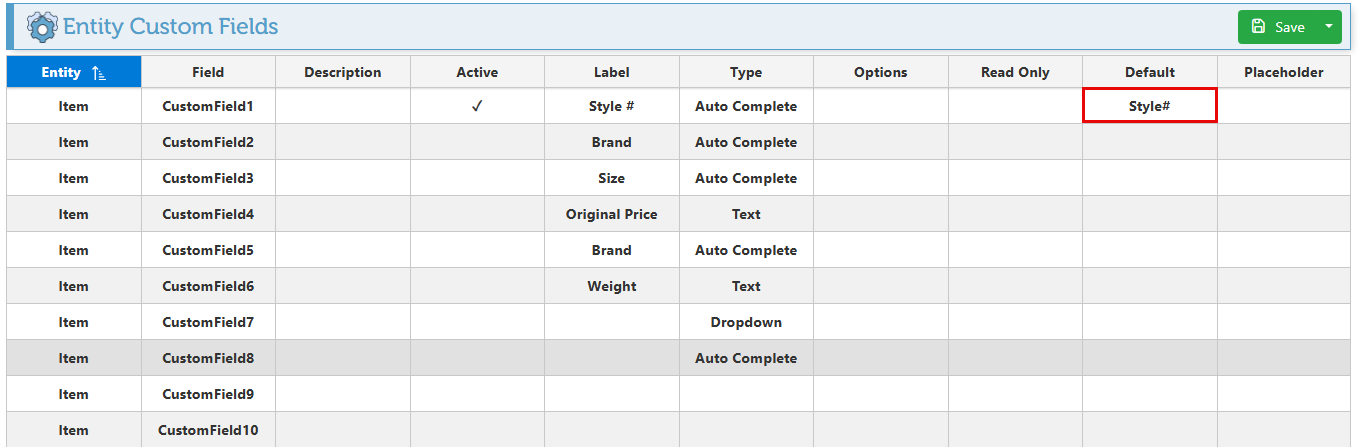Open Type cell Text for CustomField4
The height and width of the screenshot is (447, 1358).
(x=746, y=214)
